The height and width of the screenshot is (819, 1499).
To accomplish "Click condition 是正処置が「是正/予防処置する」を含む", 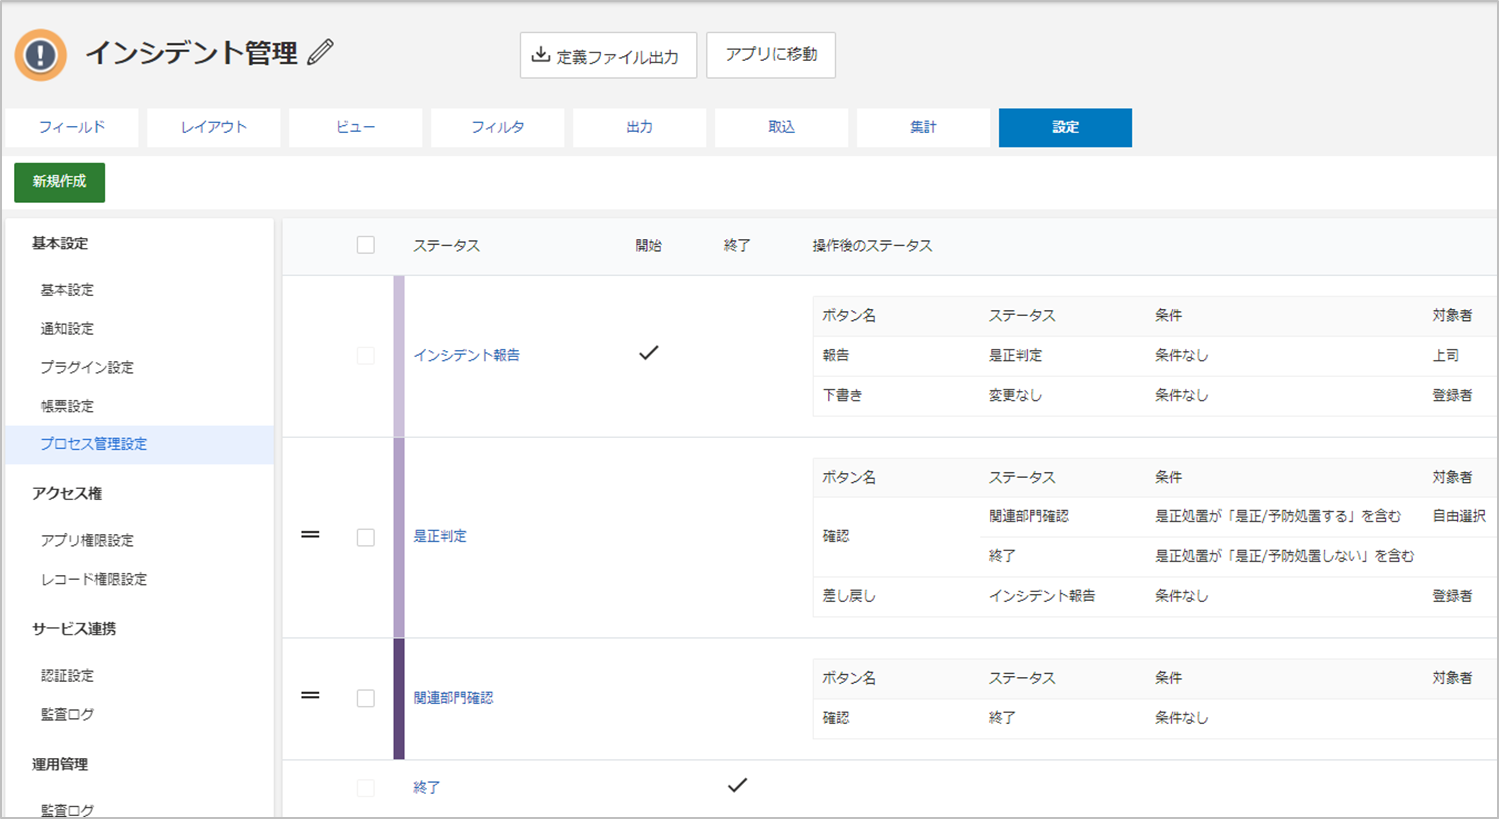I will coord(1278,516).
